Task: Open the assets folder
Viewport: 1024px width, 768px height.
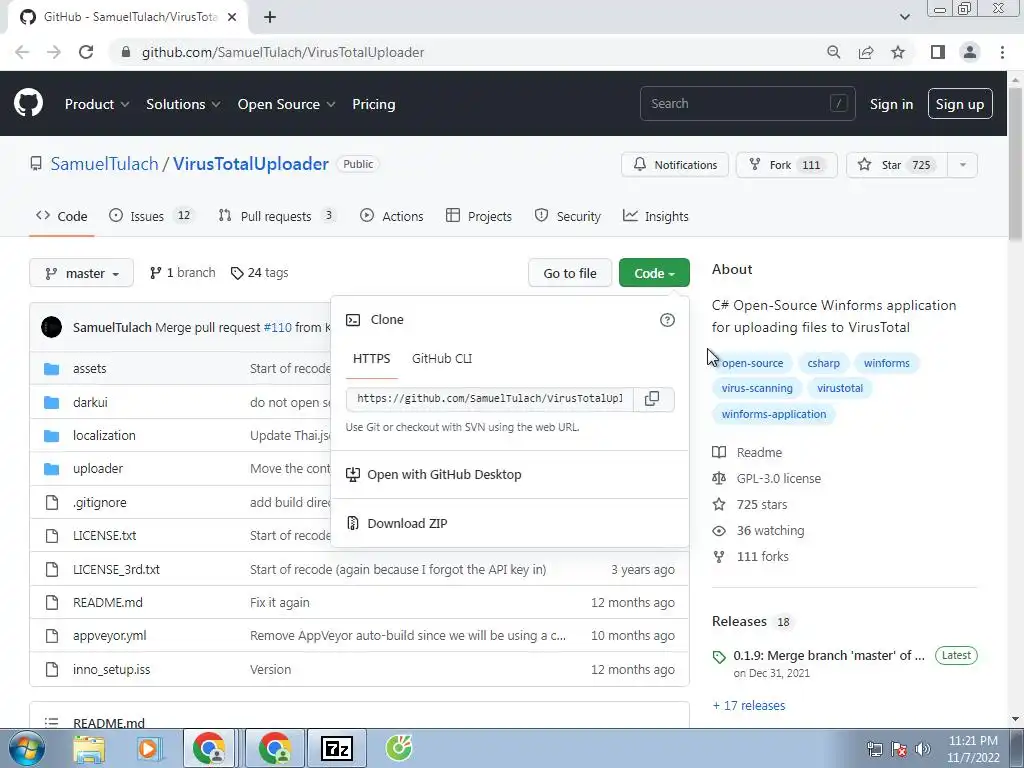Action: click(89, 368)
